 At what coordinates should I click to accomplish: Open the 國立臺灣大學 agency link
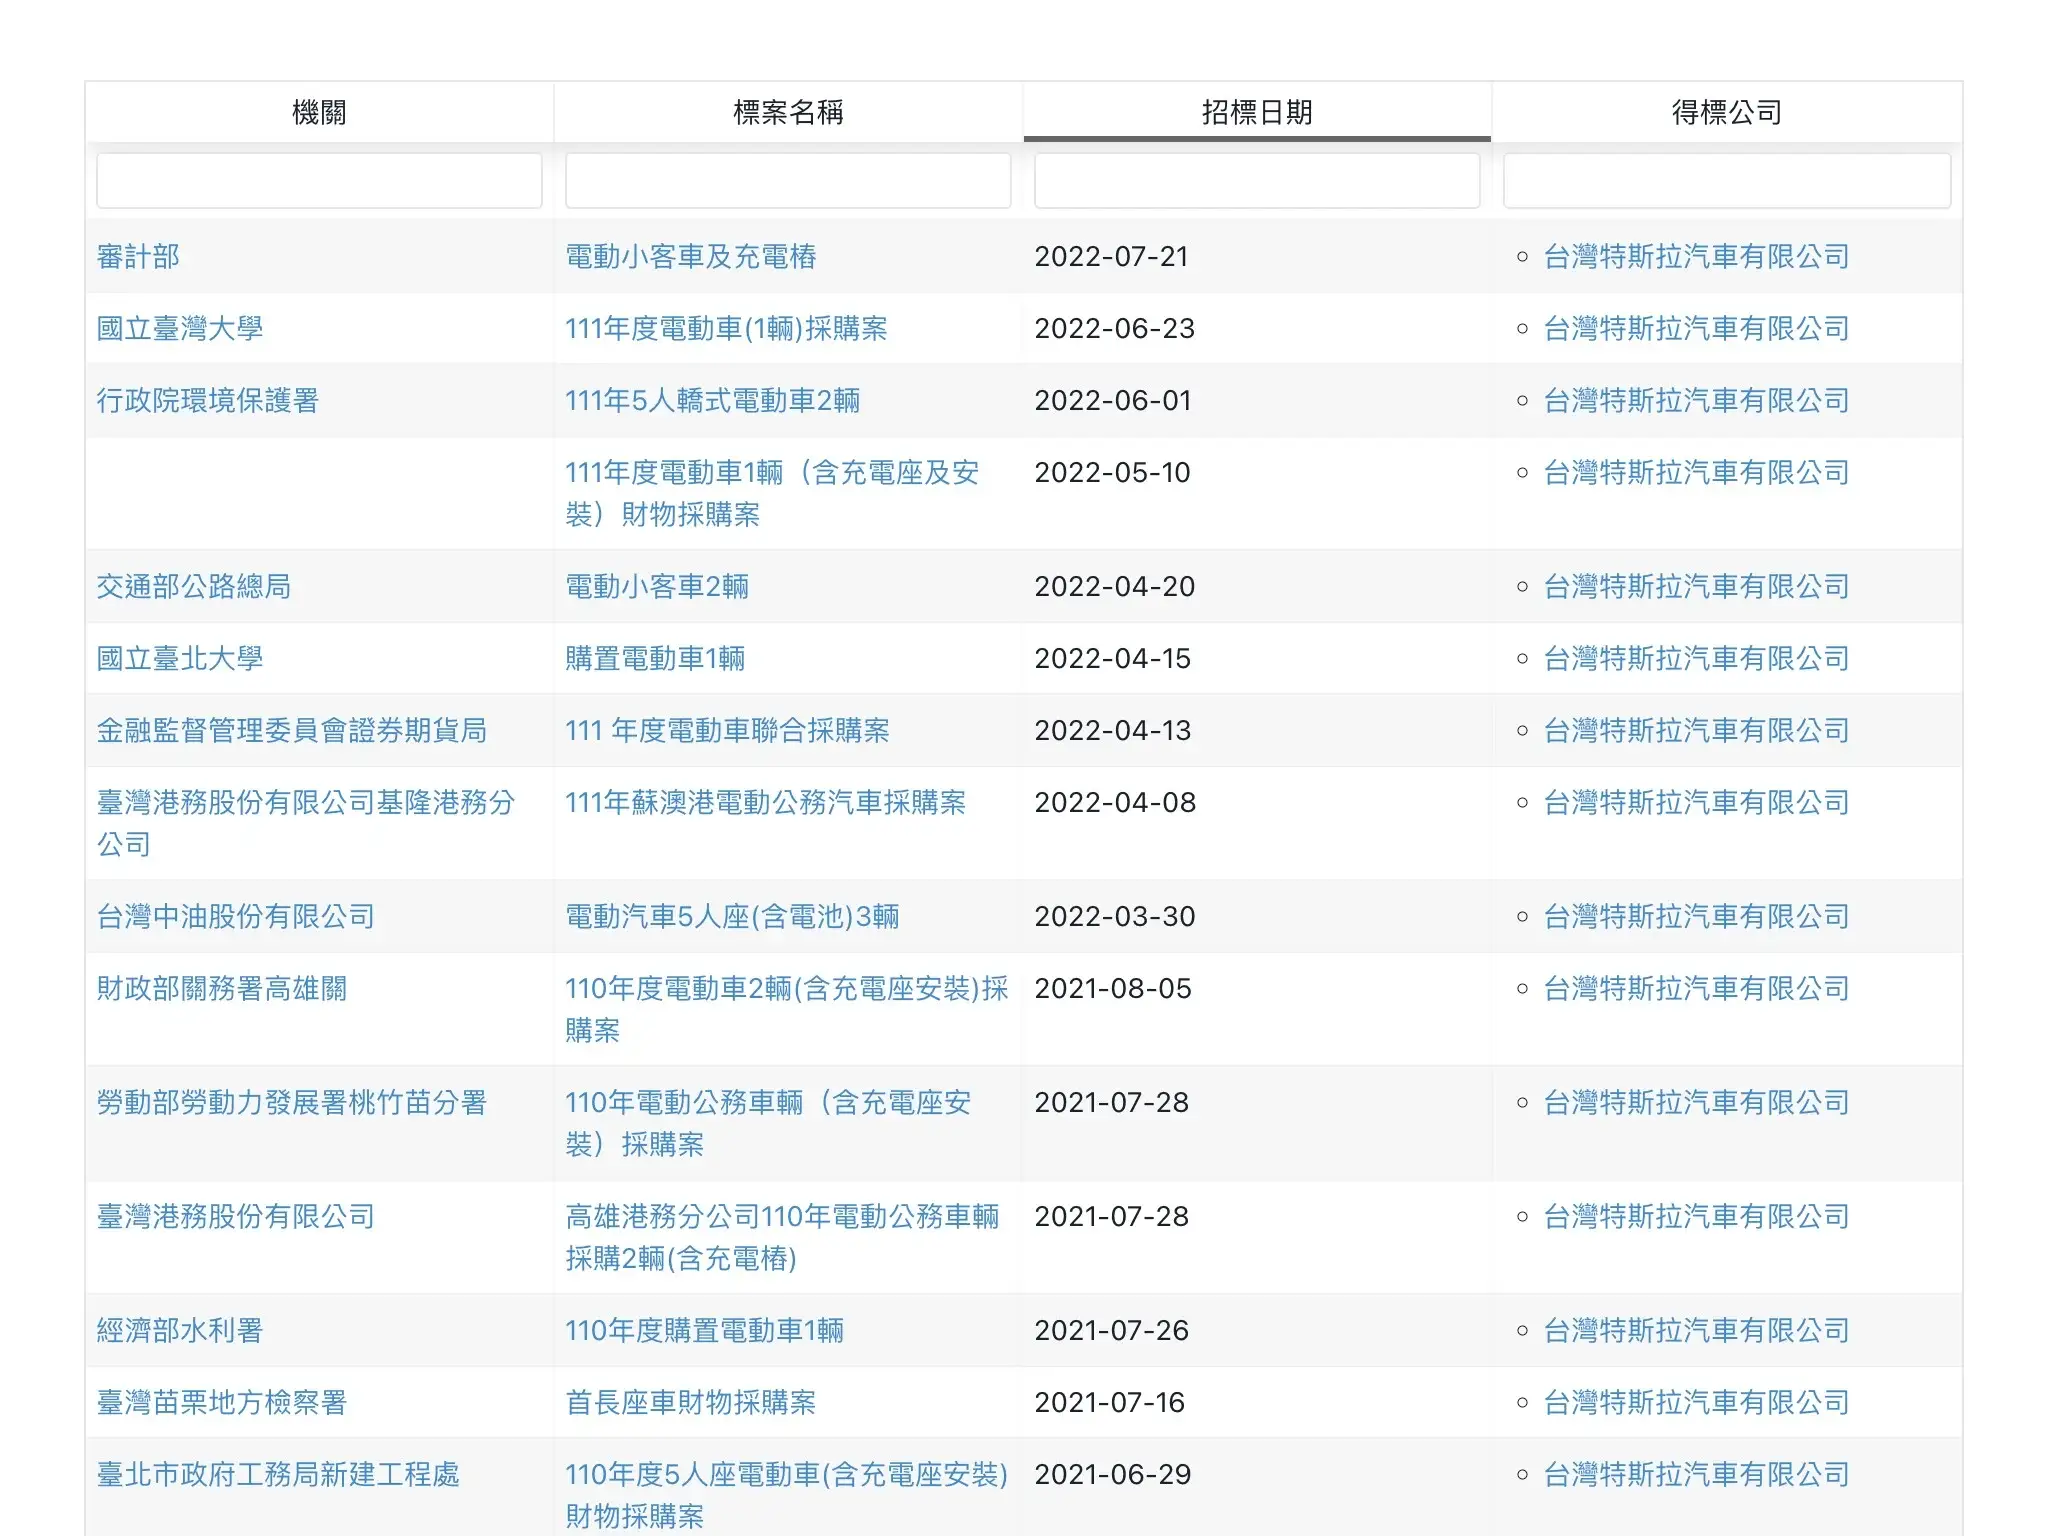coord(180,329)
